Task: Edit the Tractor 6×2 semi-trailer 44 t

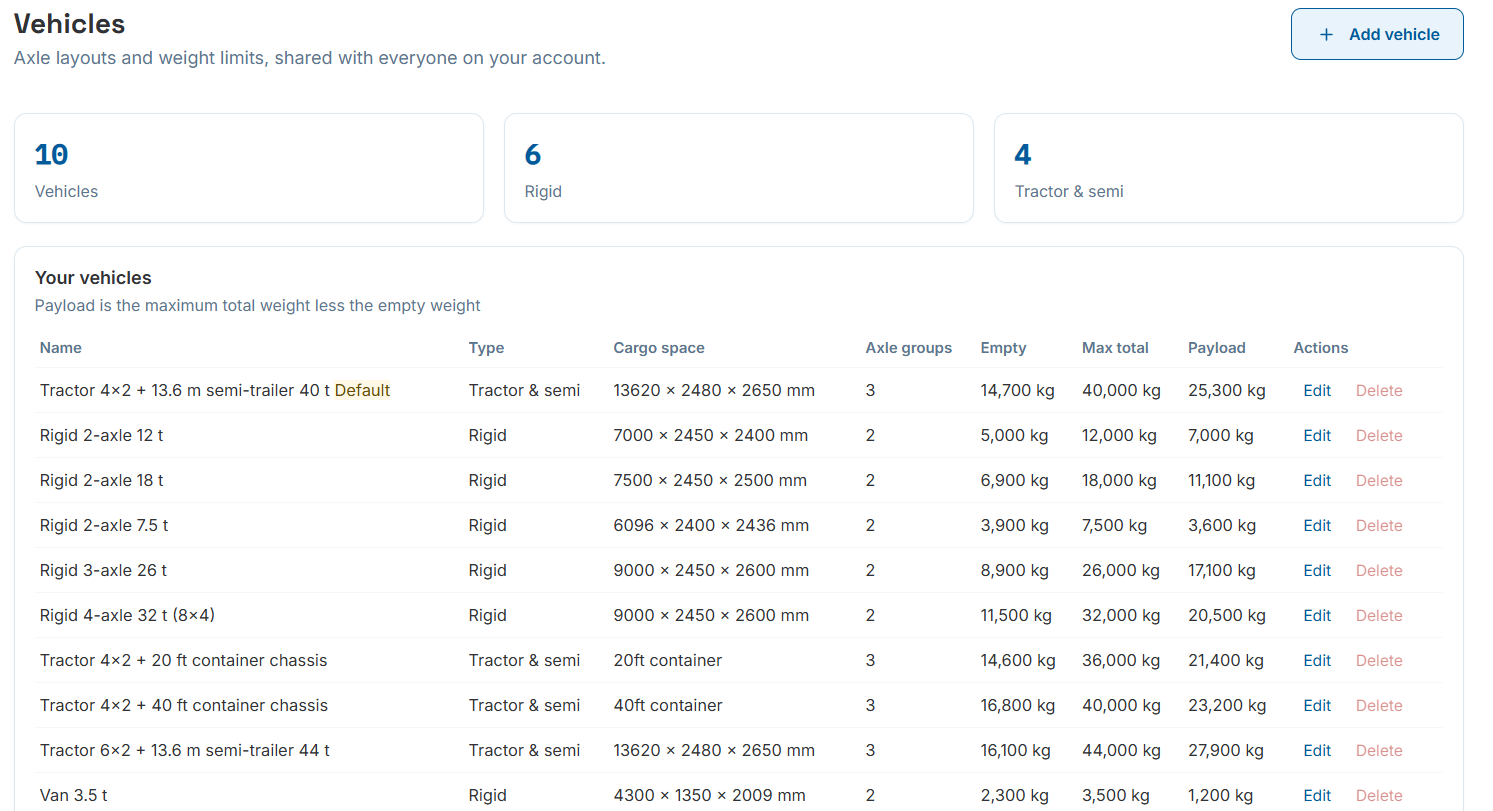Action: pos(1317,751)
